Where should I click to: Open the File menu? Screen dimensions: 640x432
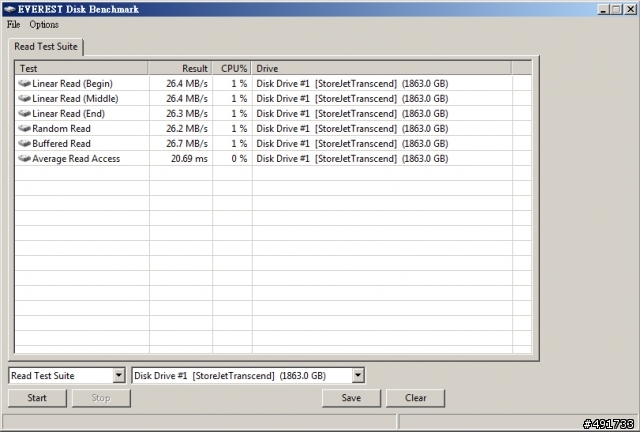(x=13, y=24)
